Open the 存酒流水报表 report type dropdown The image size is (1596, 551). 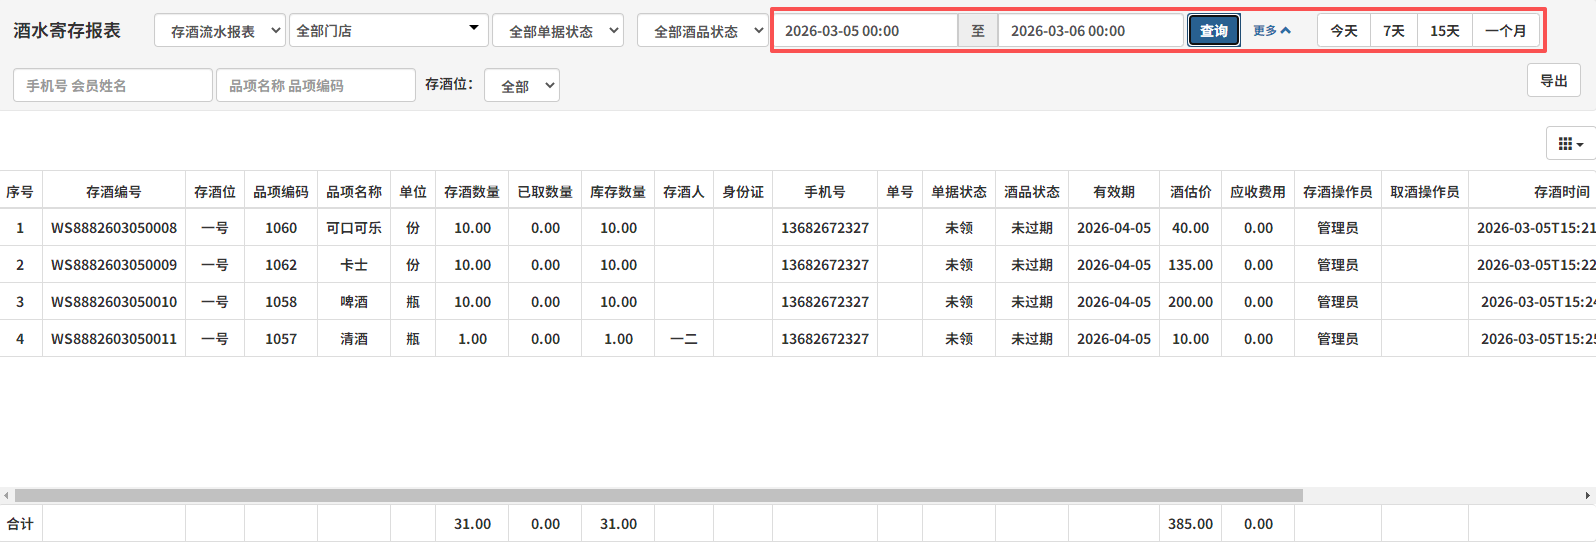(x=220, y=31)
